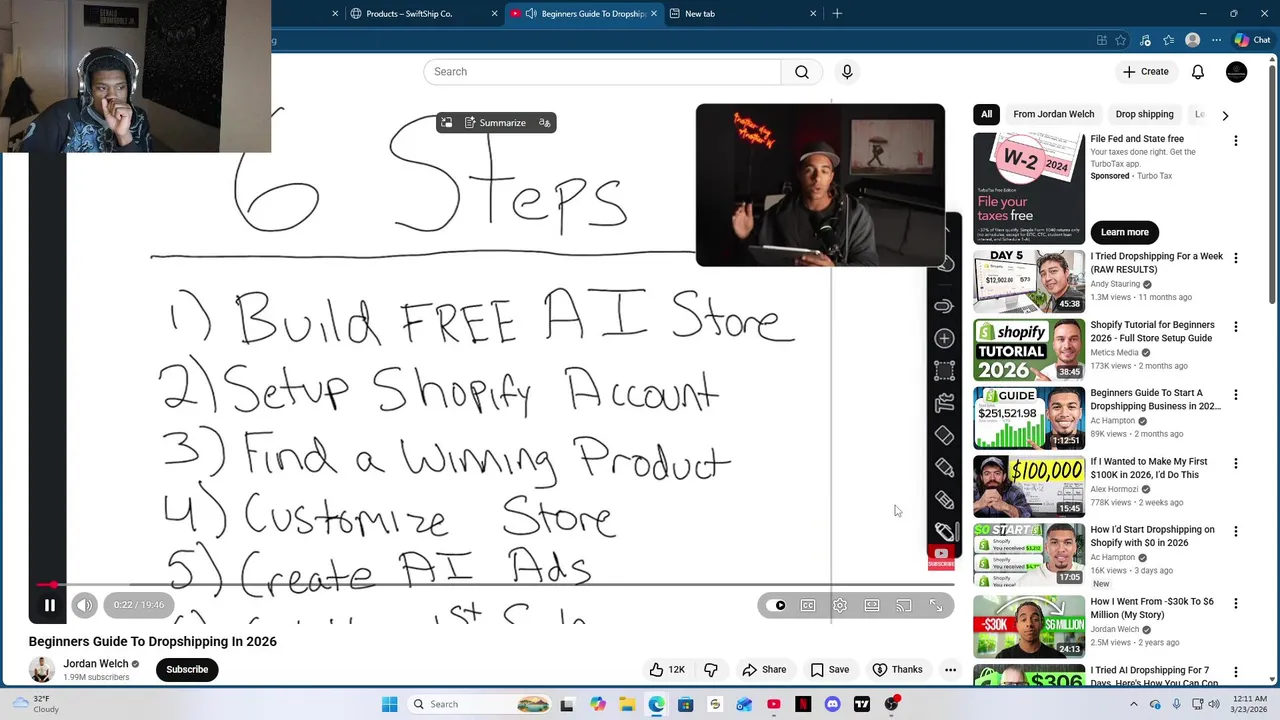Pause the video playback
1280x720 pixels.
[x=49, y=605]
